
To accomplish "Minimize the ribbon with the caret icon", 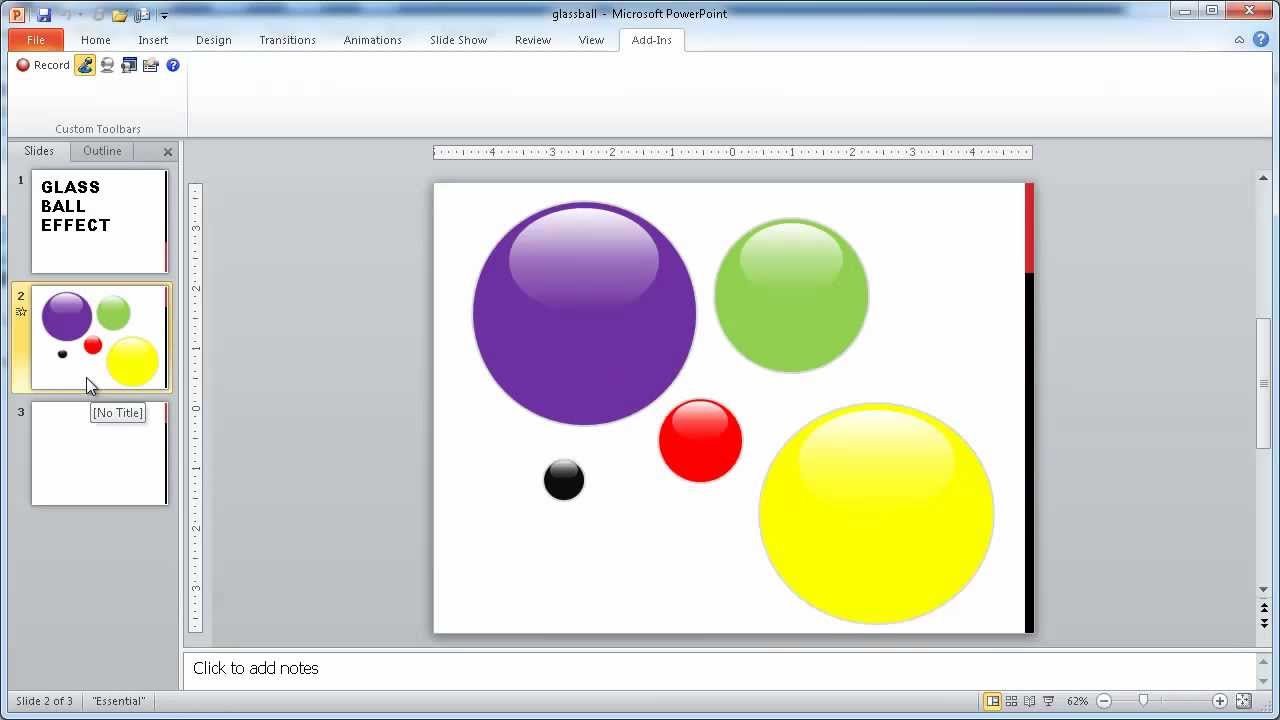I will click(x=1239, y=40).
